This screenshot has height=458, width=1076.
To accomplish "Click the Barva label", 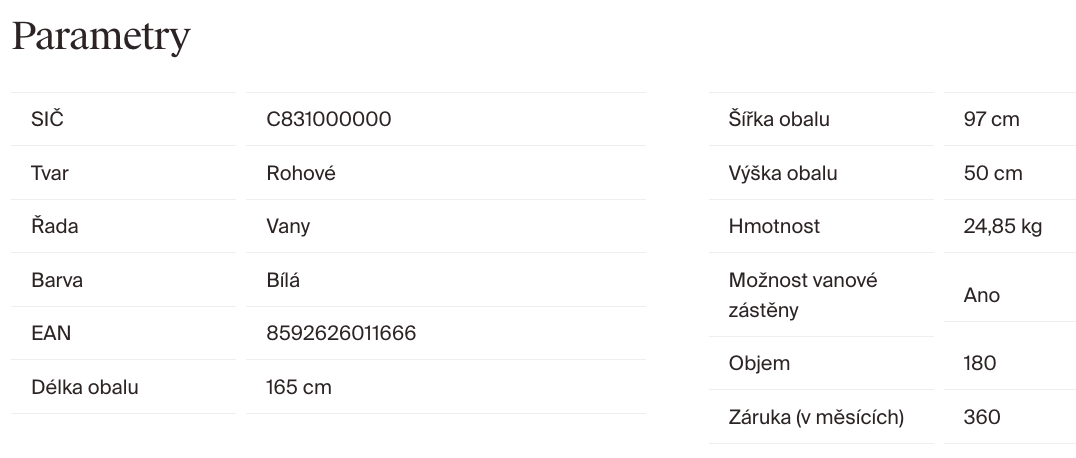I will pos(57,280).
